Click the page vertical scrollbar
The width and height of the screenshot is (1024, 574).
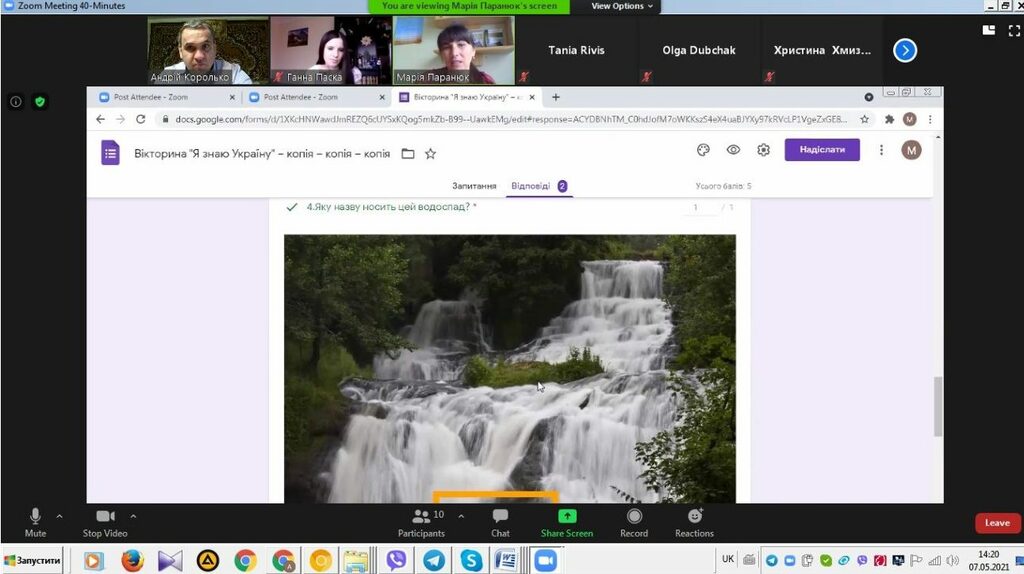(938, 406)
